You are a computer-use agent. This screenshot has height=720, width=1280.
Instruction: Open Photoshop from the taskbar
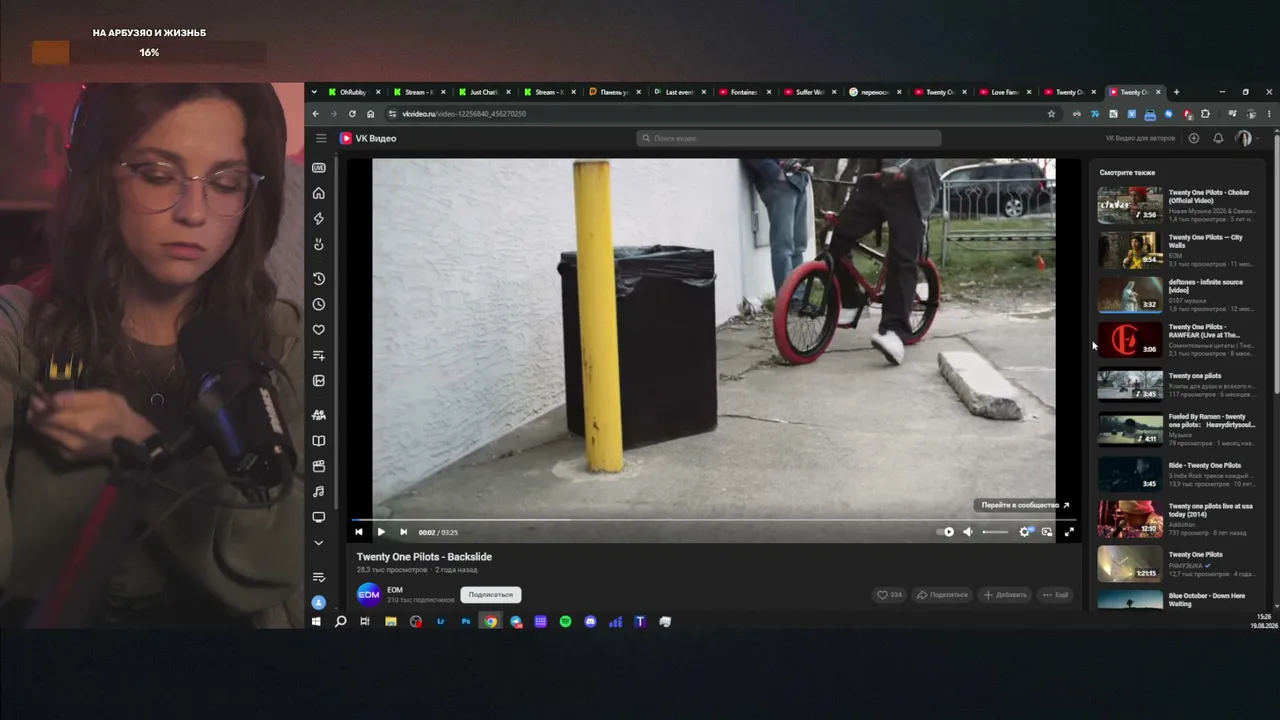click(x=466, y=621)
